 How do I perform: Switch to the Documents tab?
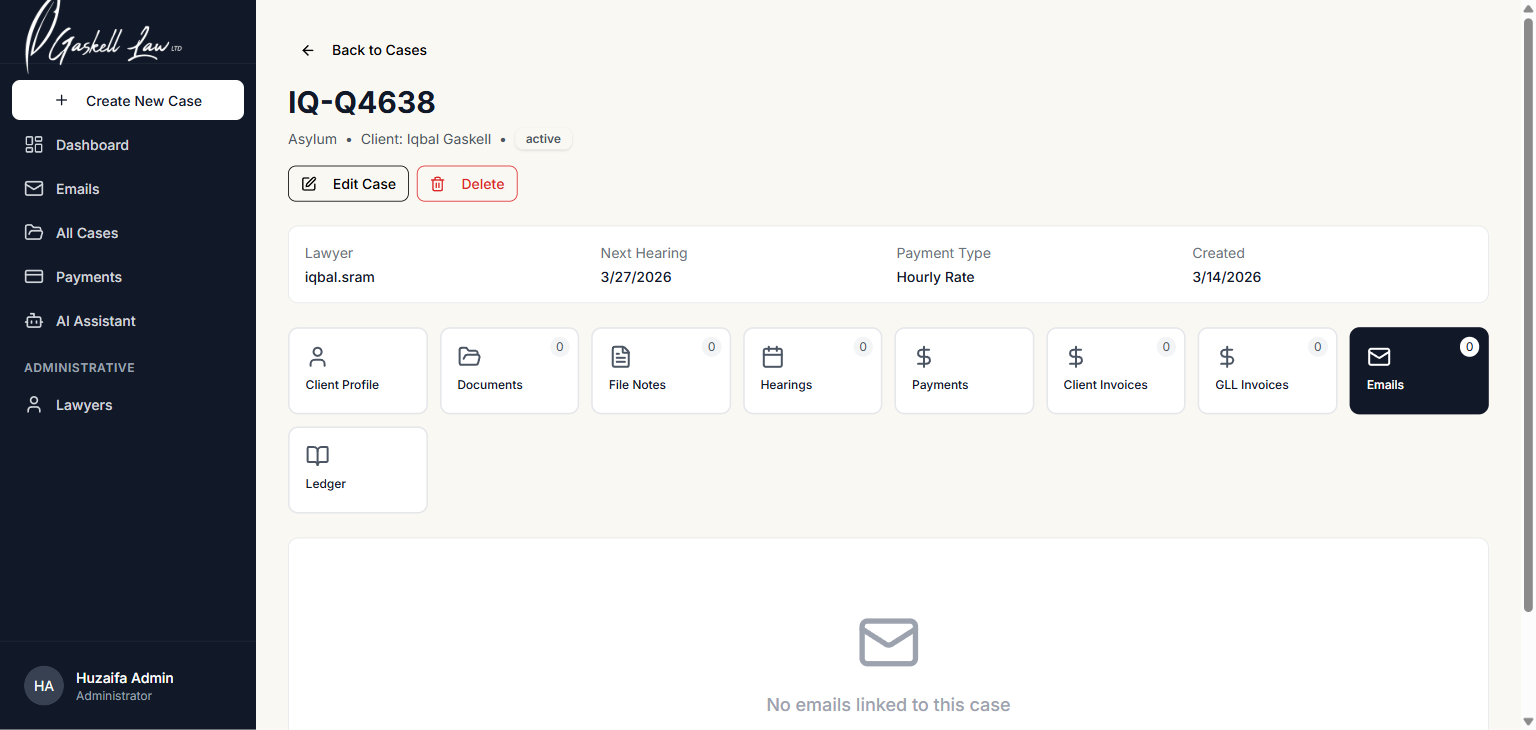point(509,370)
